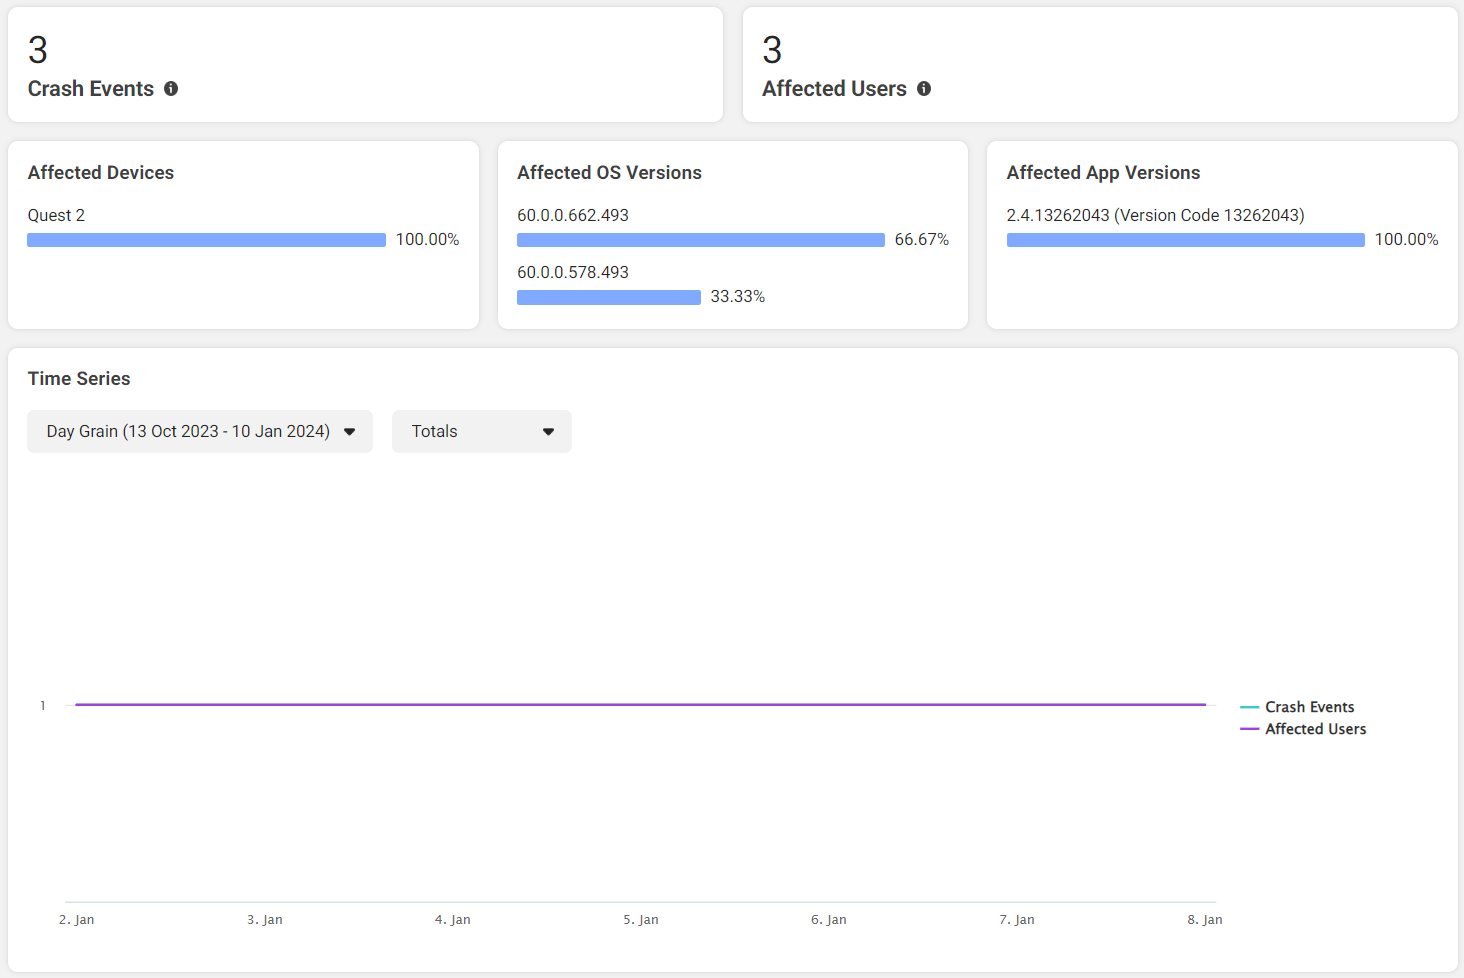Viewport: 1464px width, 978px height.
Task: Click the Affected App Versions heading
Action: pos(1103,173)
